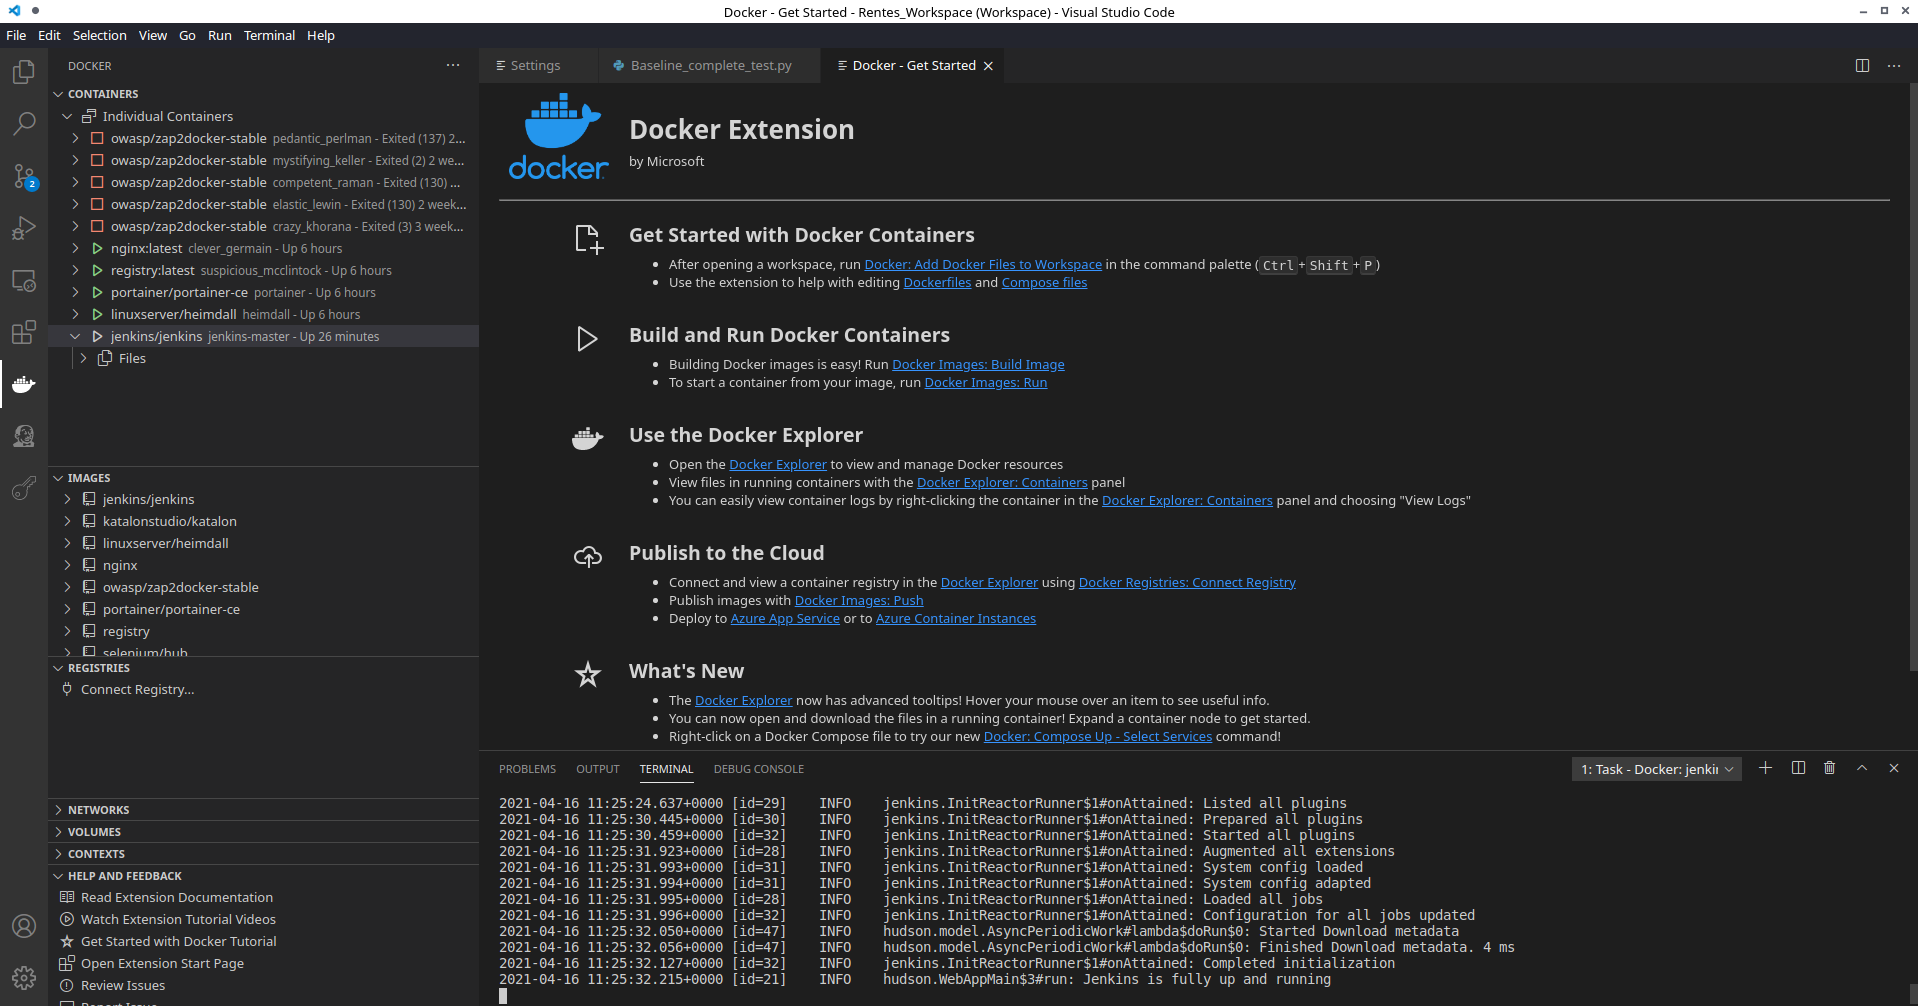
Task: Click Docker: Add Docker Files to Workspace link
Action: (983, 265)
